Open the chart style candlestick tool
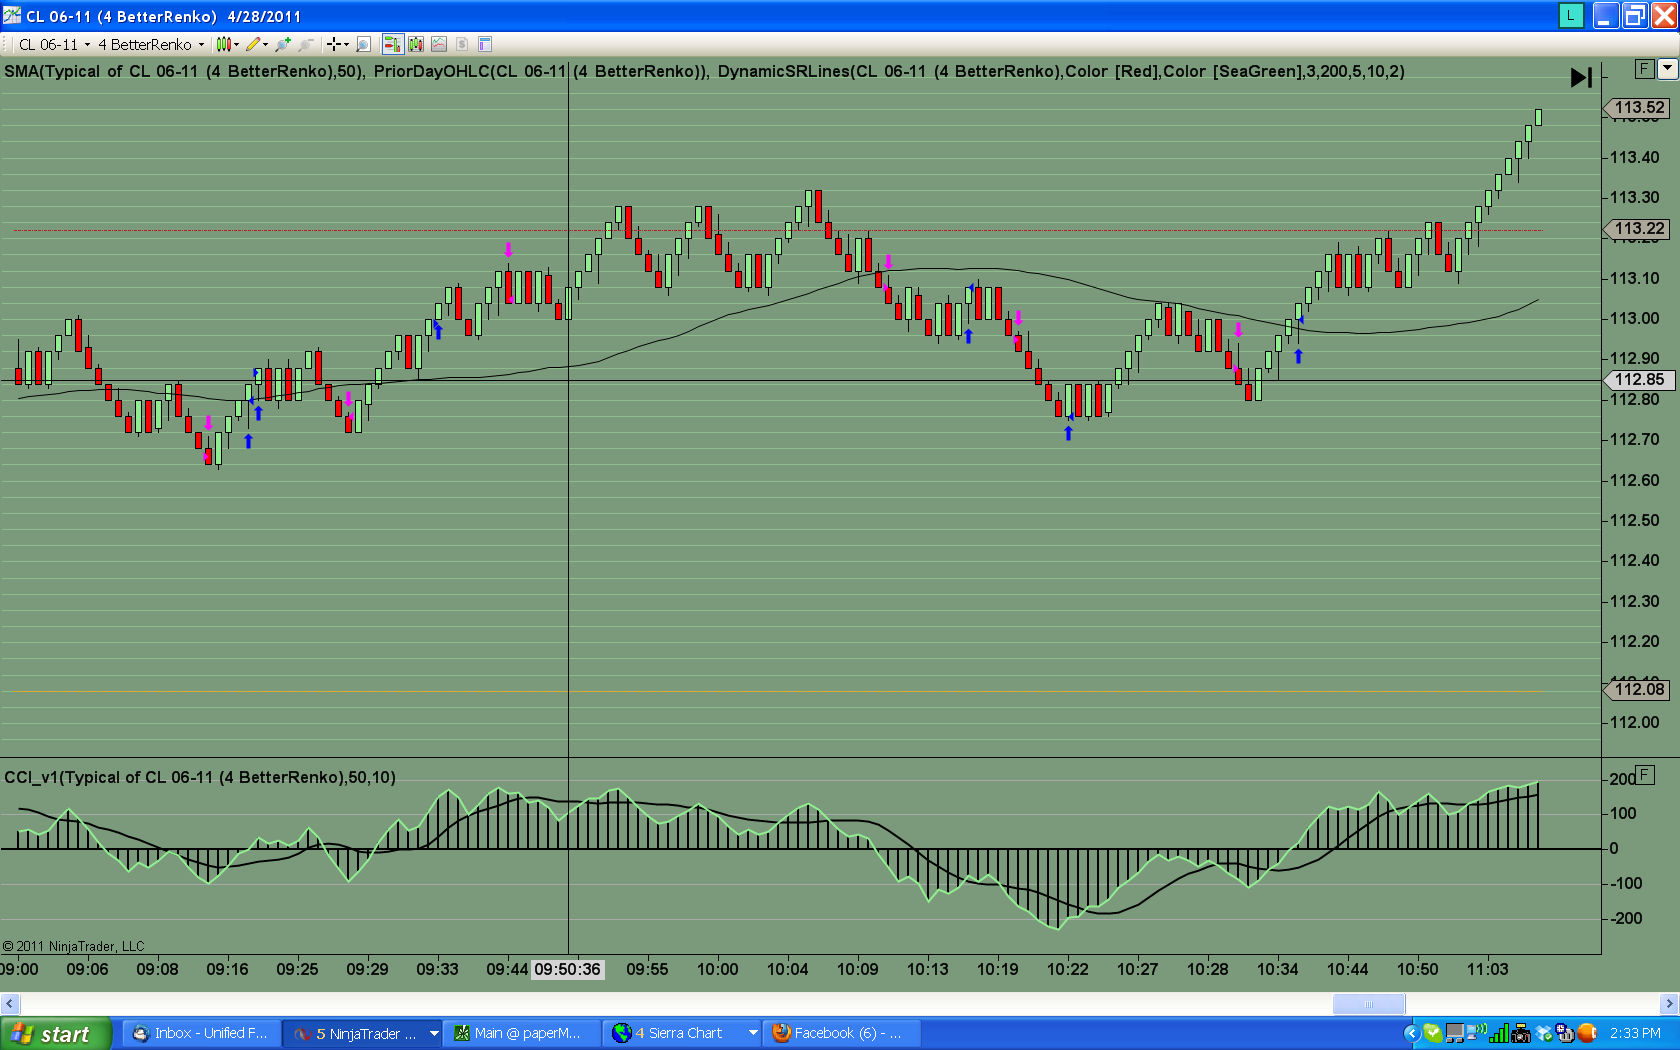The width and height of the screenshot is (1680, 1050). tap(223, 44)
